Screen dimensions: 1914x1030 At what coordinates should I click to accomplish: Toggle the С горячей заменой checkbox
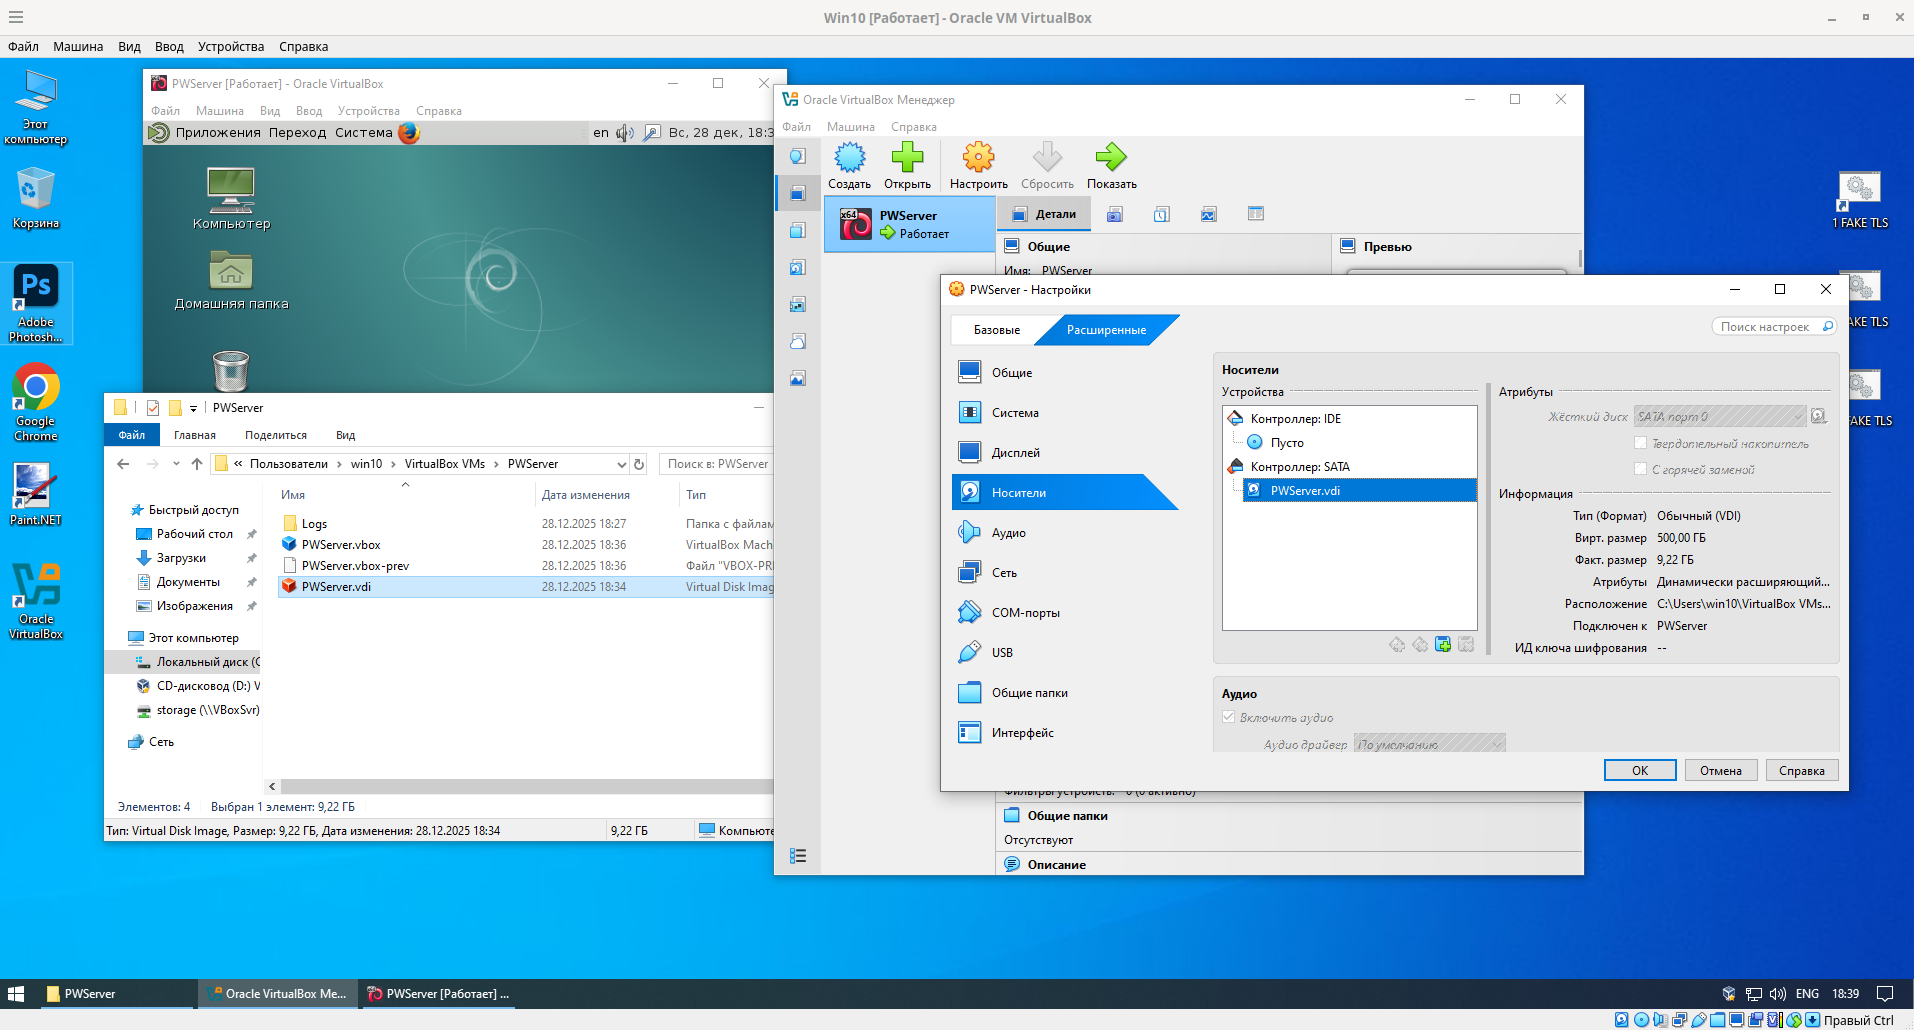point(1640,469)
